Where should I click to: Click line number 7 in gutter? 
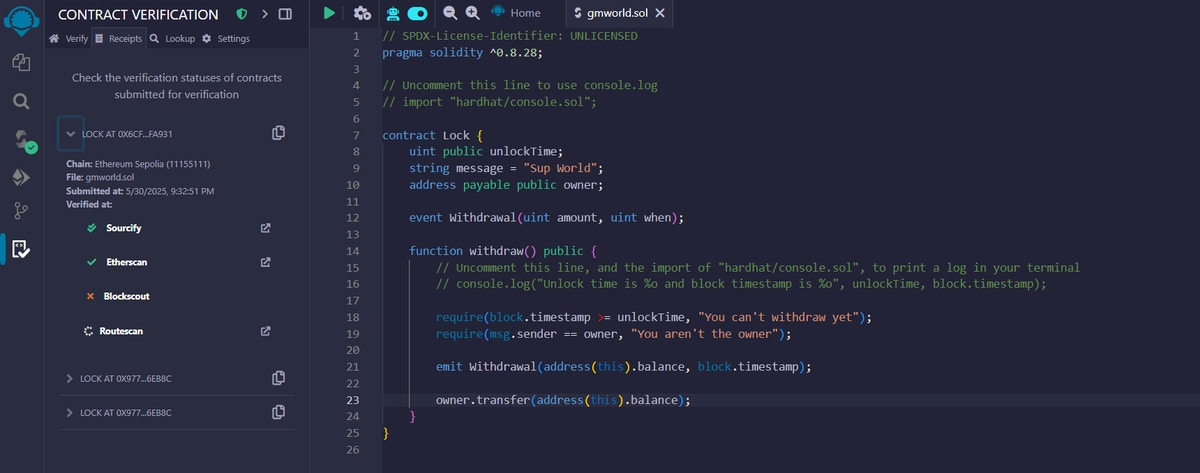tap(355, 135)
